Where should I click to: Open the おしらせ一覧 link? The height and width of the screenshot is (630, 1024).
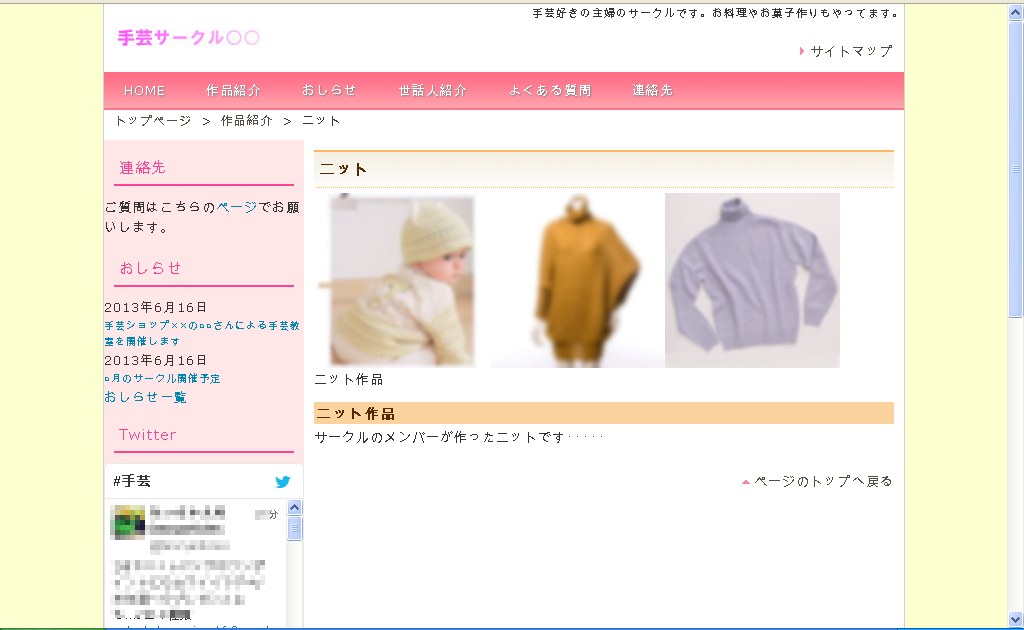145,397
